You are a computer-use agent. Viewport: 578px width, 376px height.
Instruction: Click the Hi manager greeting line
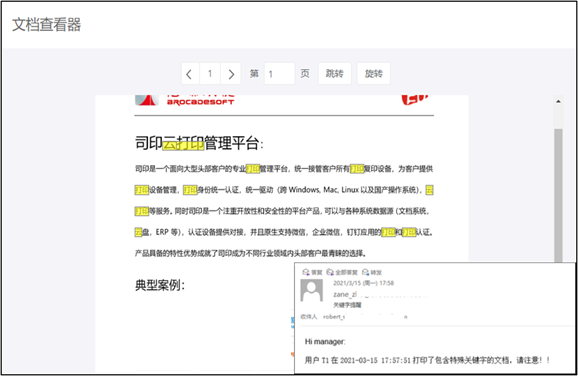click(325, 342)
